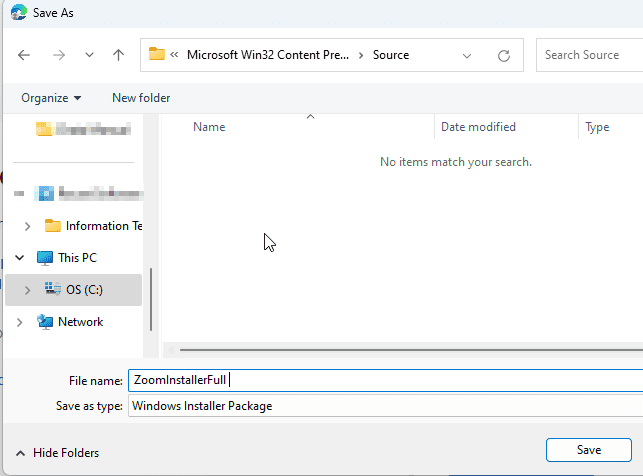
Task: Collapse the This PC tree node
Action: (x=19, y=258)
